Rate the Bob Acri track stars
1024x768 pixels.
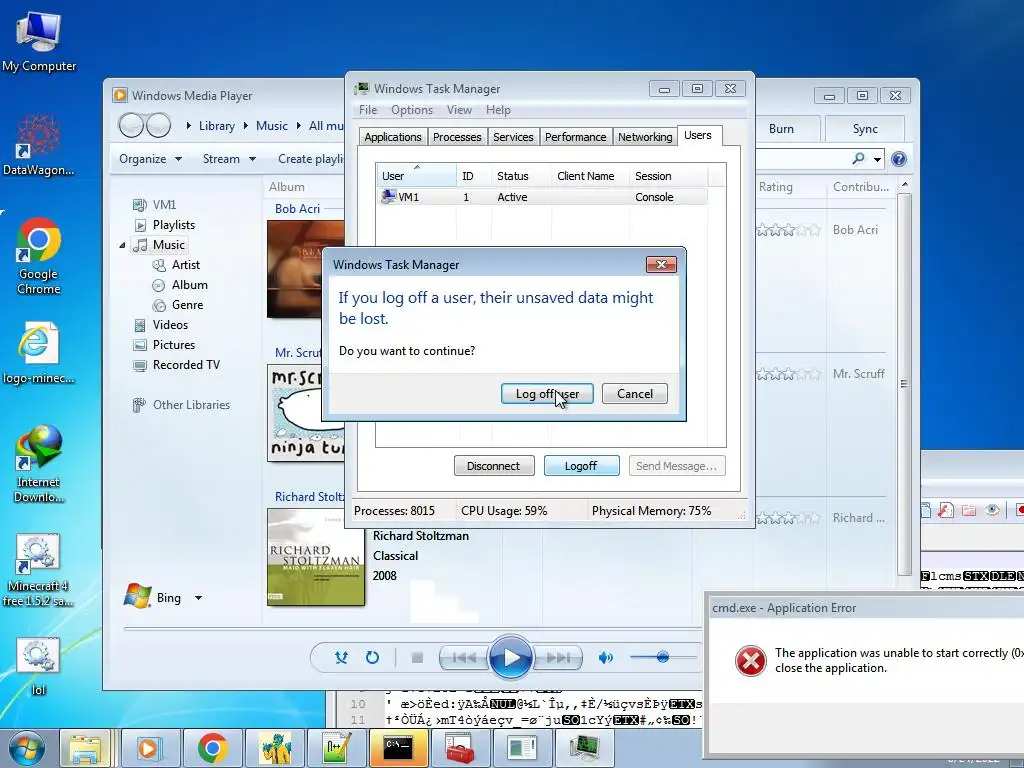click(x=788, y=230)
